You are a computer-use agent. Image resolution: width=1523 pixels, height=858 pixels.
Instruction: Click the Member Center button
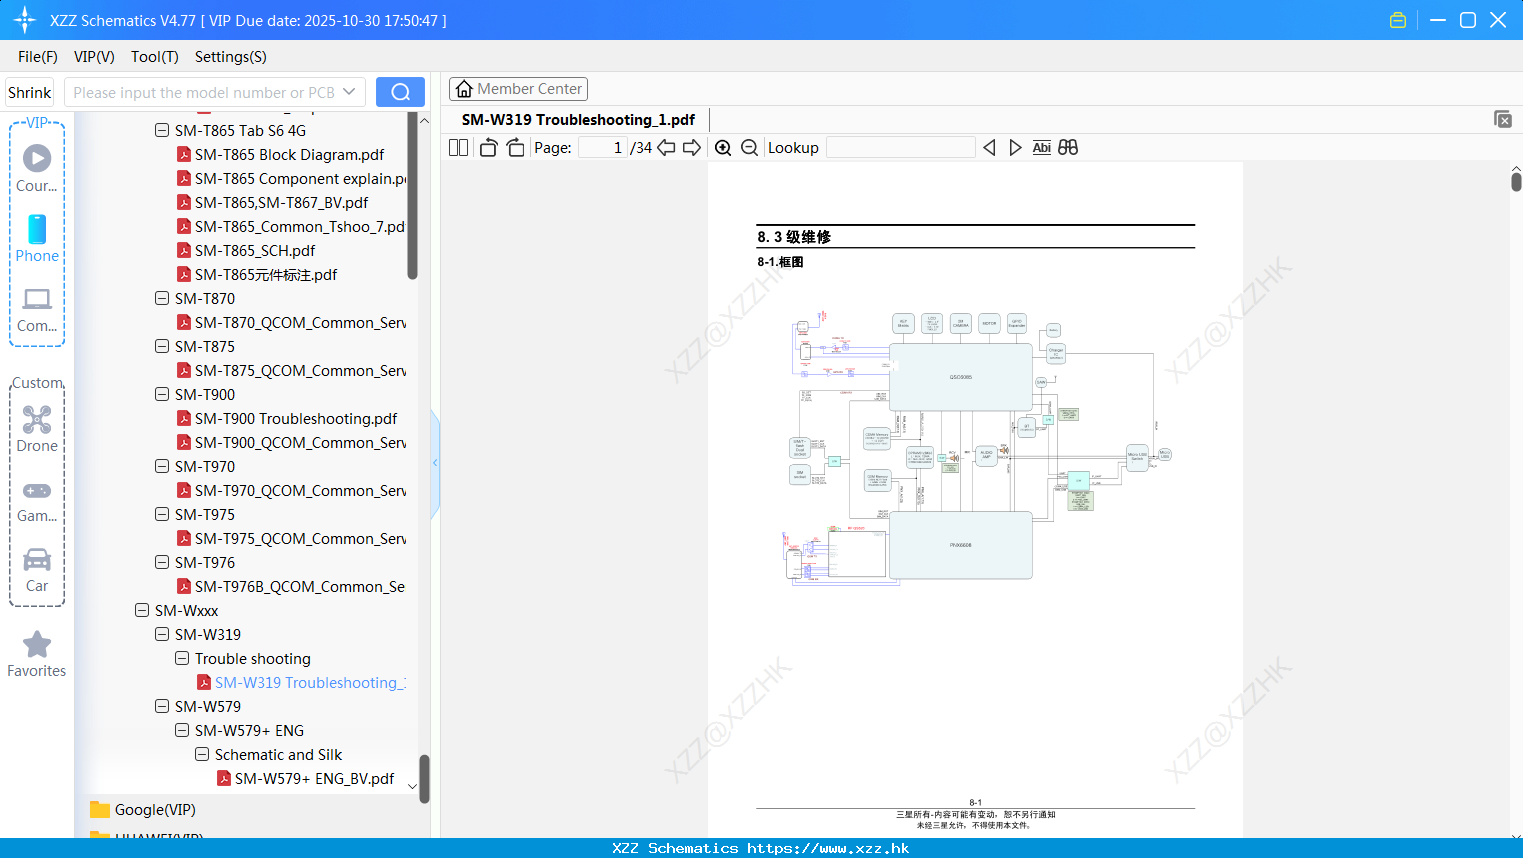518,89
